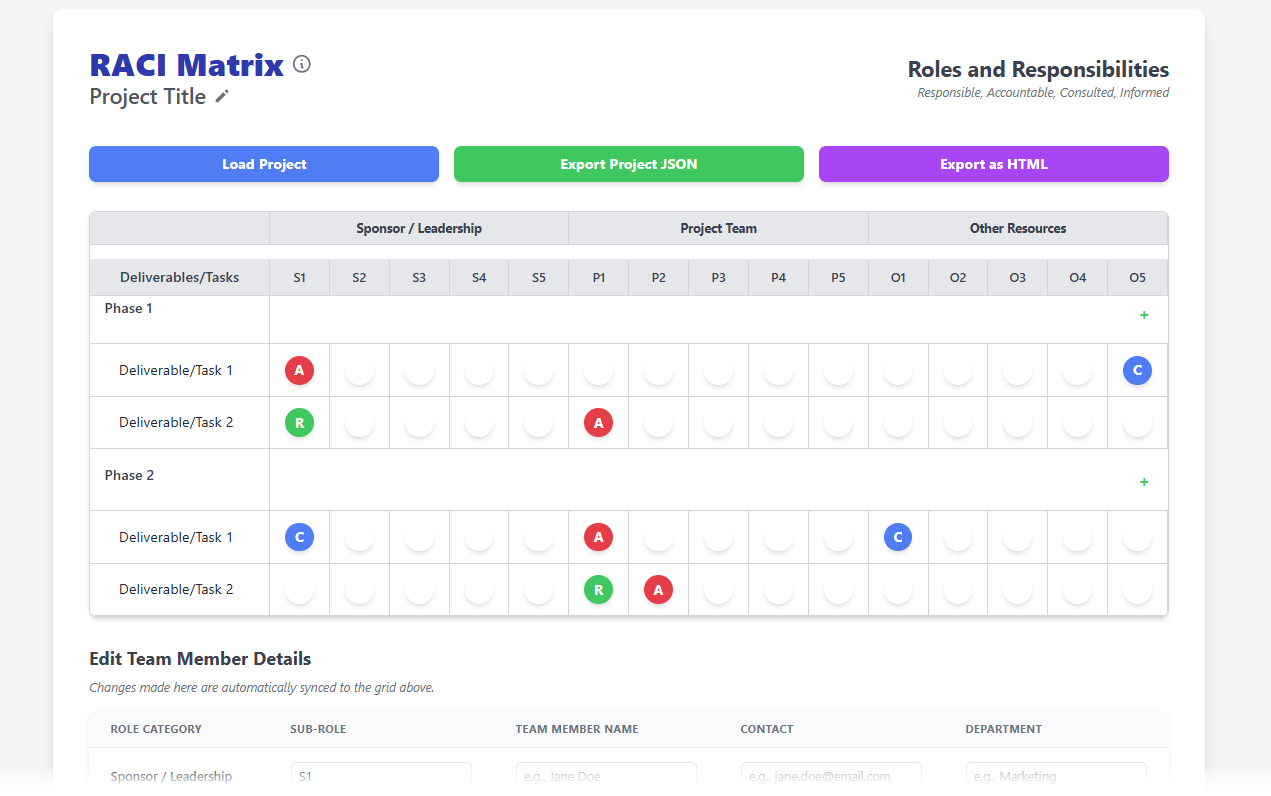Toggle O1's Consulted badge on Phase 2 Task 1
The image size is (1271, 796).
(898, 537)
